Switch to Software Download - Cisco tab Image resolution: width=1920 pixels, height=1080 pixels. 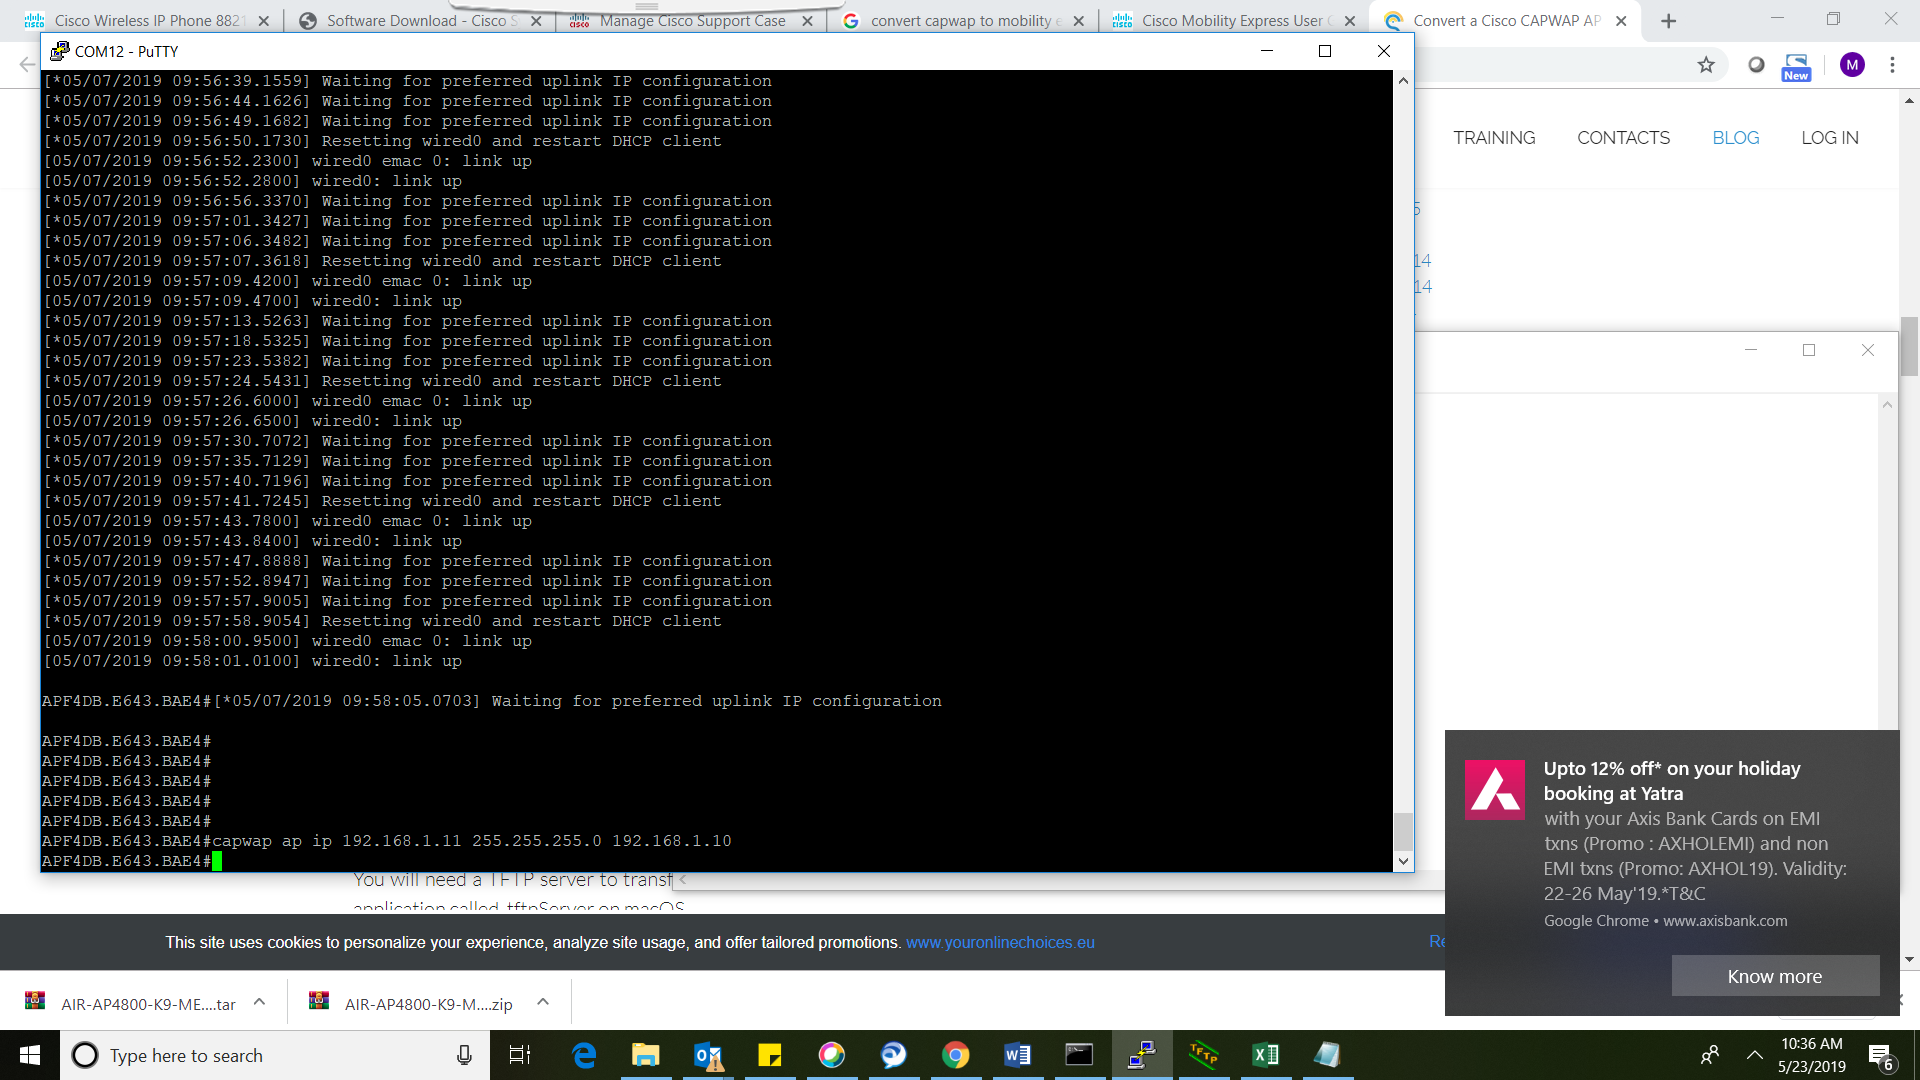tap(420, 21)
